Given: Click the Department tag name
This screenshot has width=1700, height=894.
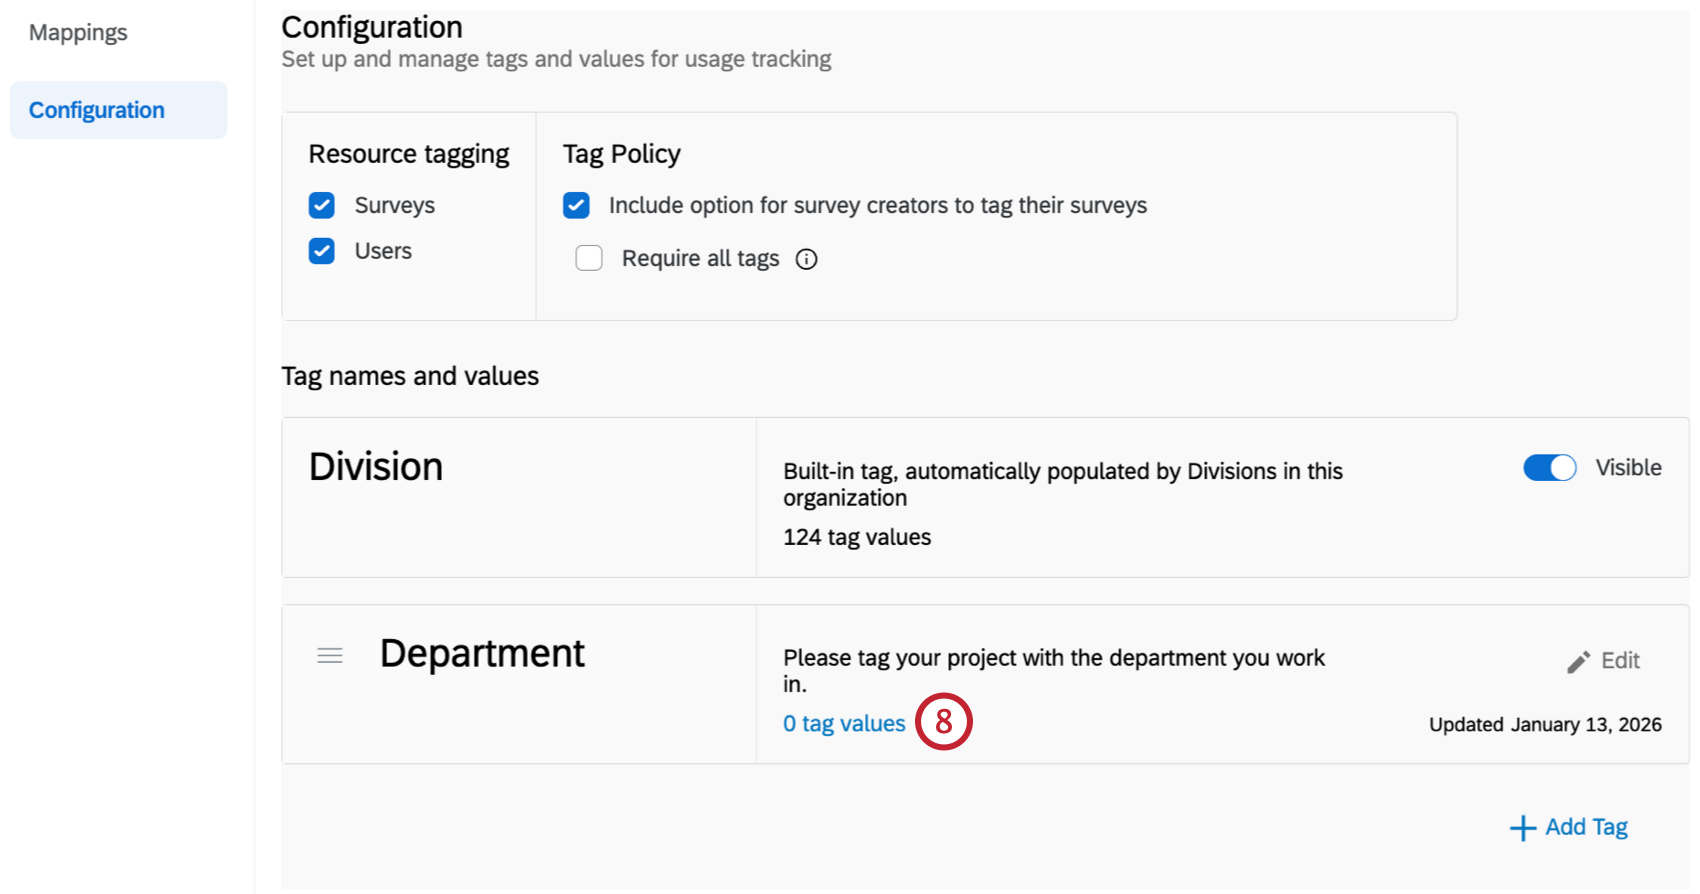Looking at the screenshot, I should point(482,654).
